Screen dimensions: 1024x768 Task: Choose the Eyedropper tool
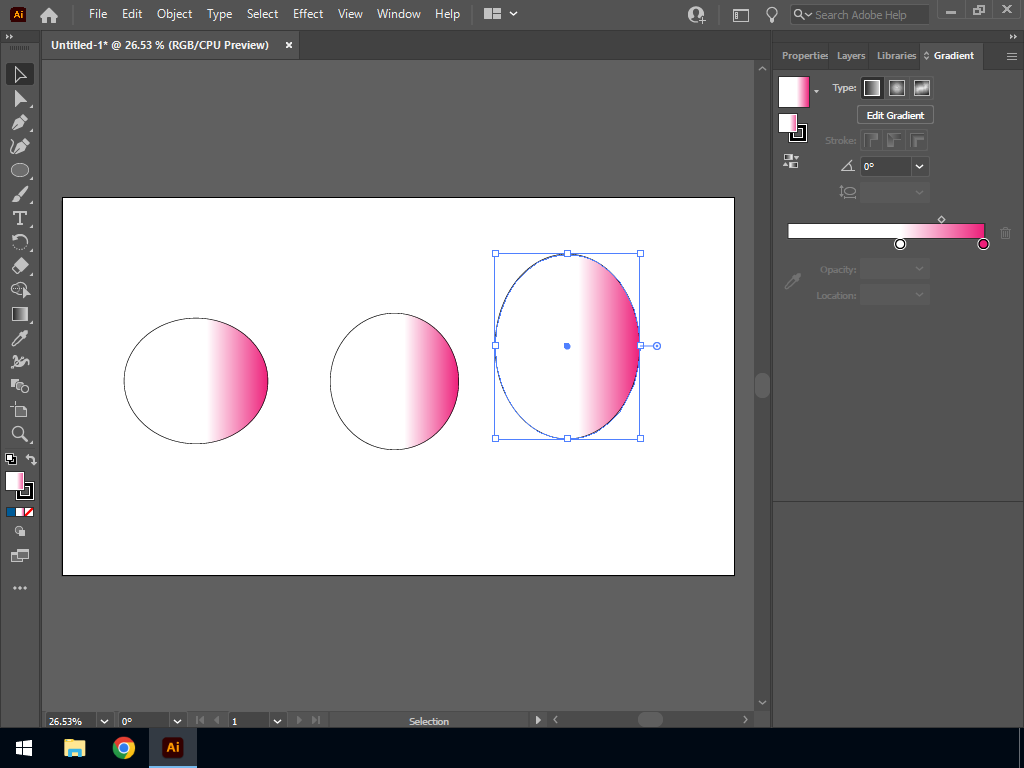pos(19,338)
